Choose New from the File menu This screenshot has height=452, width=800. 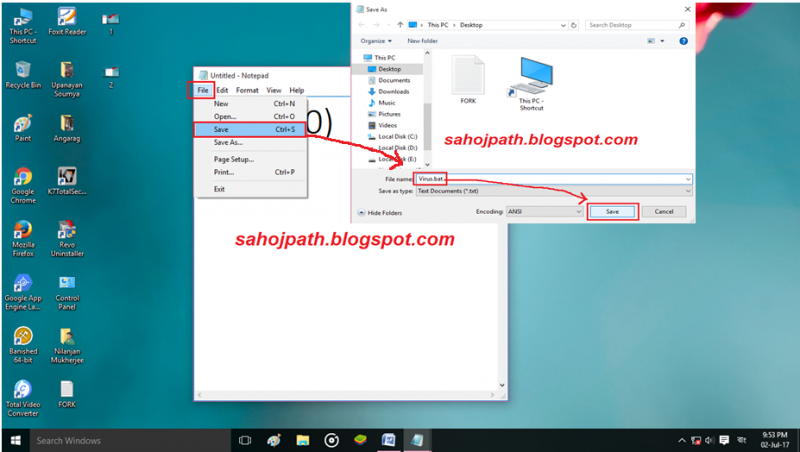click(x=251, y=104)
